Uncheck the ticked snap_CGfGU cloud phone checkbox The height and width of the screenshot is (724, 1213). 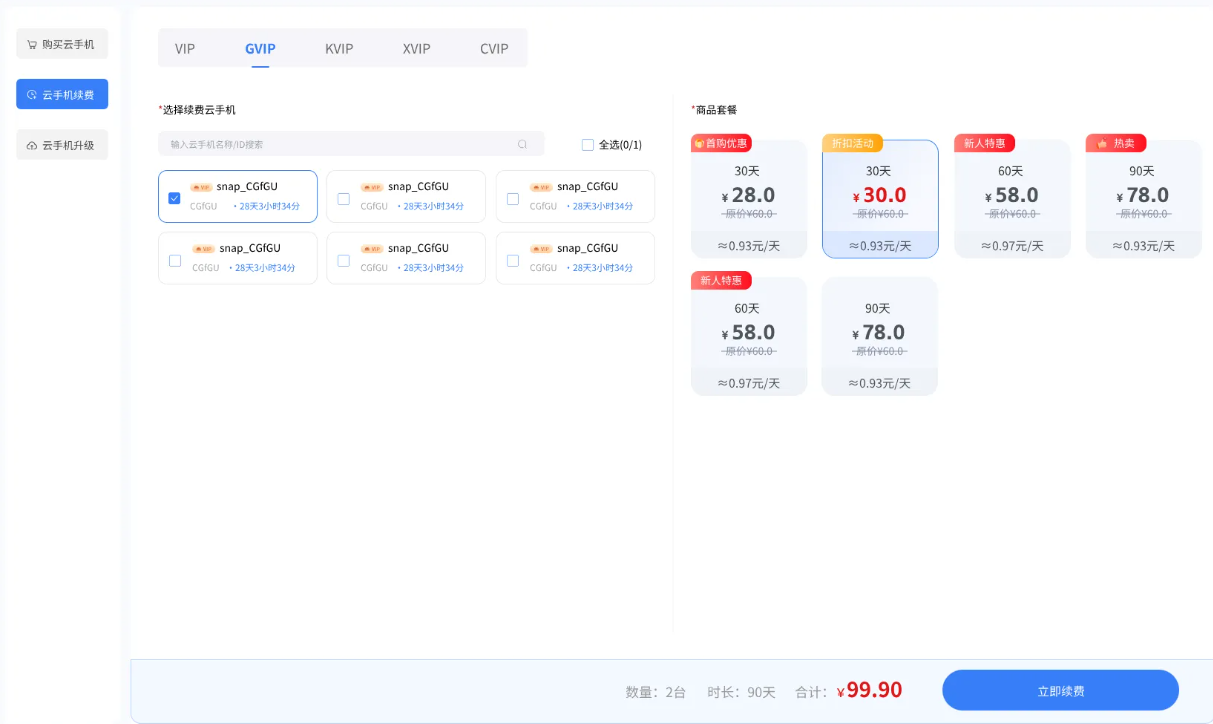click(174, 198)
